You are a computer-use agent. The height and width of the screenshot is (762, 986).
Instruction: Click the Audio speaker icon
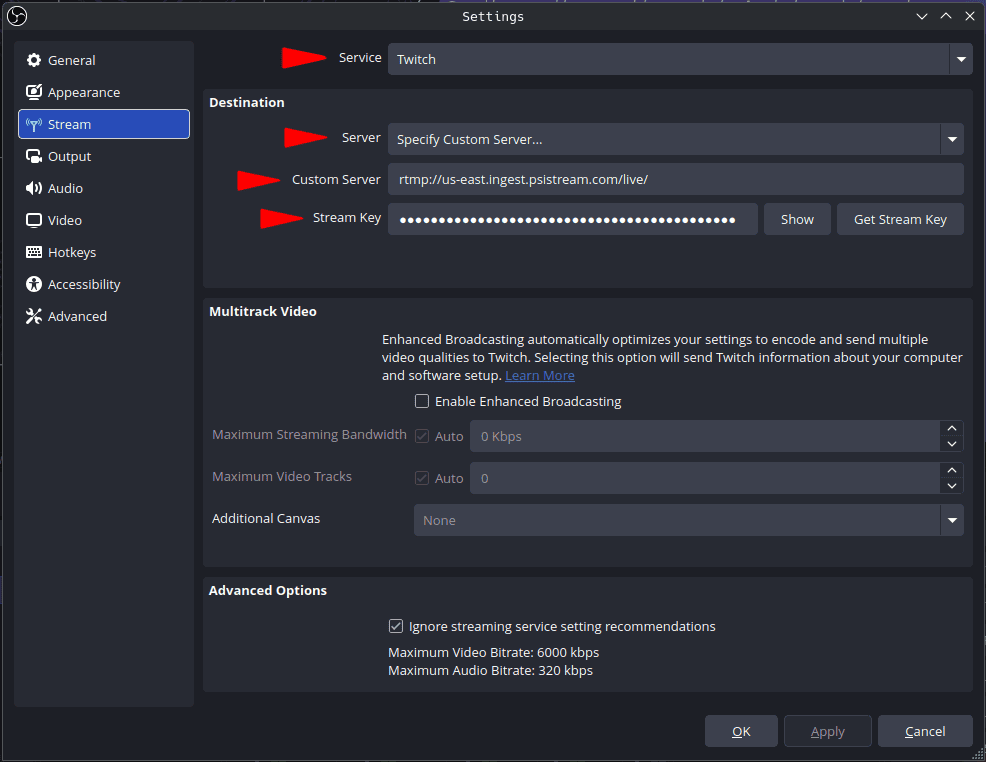[x=34, y=189]
